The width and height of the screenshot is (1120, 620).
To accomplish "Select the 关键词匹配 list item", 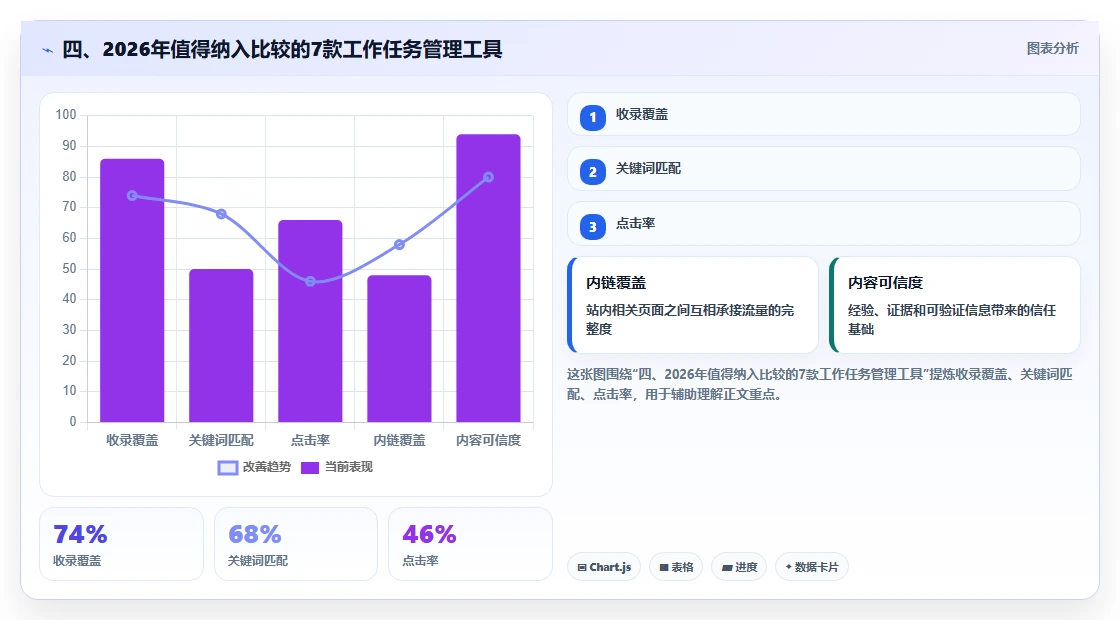I will (x=824, y=169).
